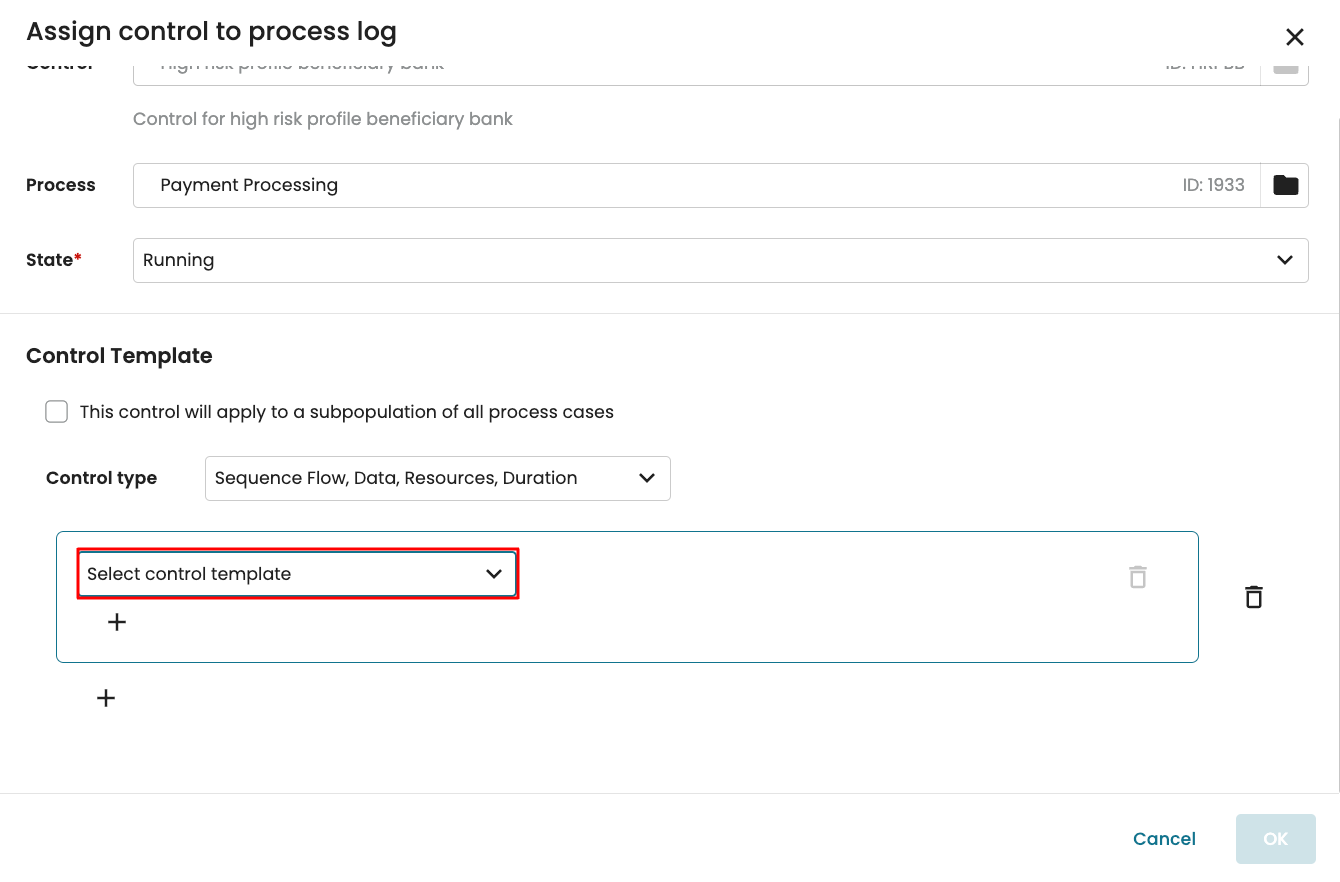1340x882 pixels.
Task: Click the partially hidden Control folder icon at the top
Action: (x=1285, y=70)
